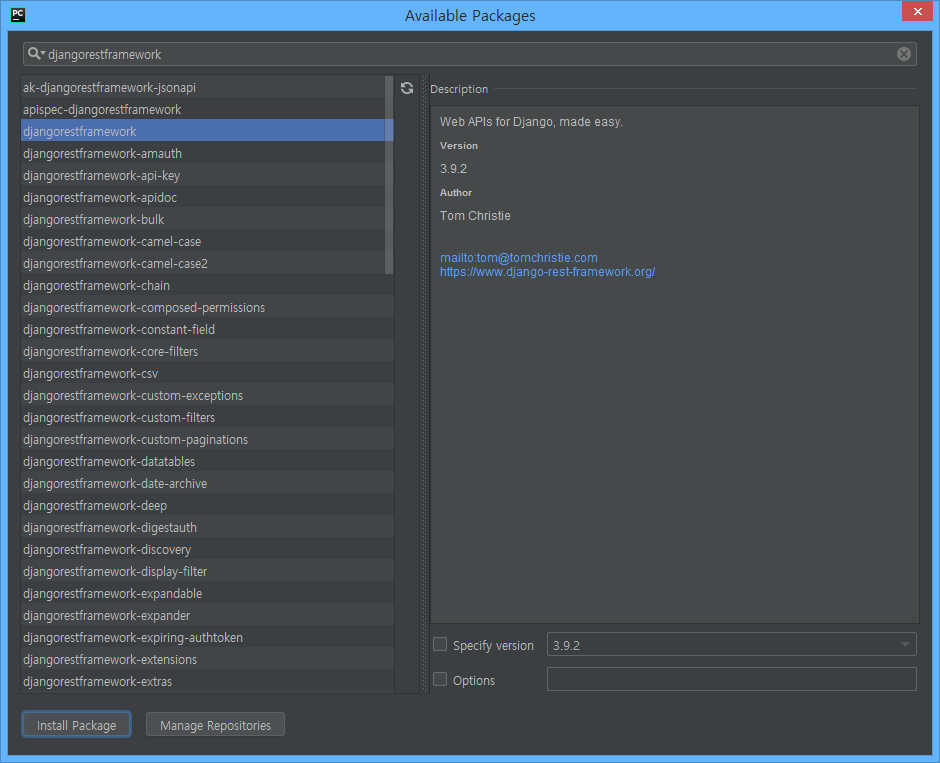Select djangorestframework-constant-field package

click(x=207, y=329)
